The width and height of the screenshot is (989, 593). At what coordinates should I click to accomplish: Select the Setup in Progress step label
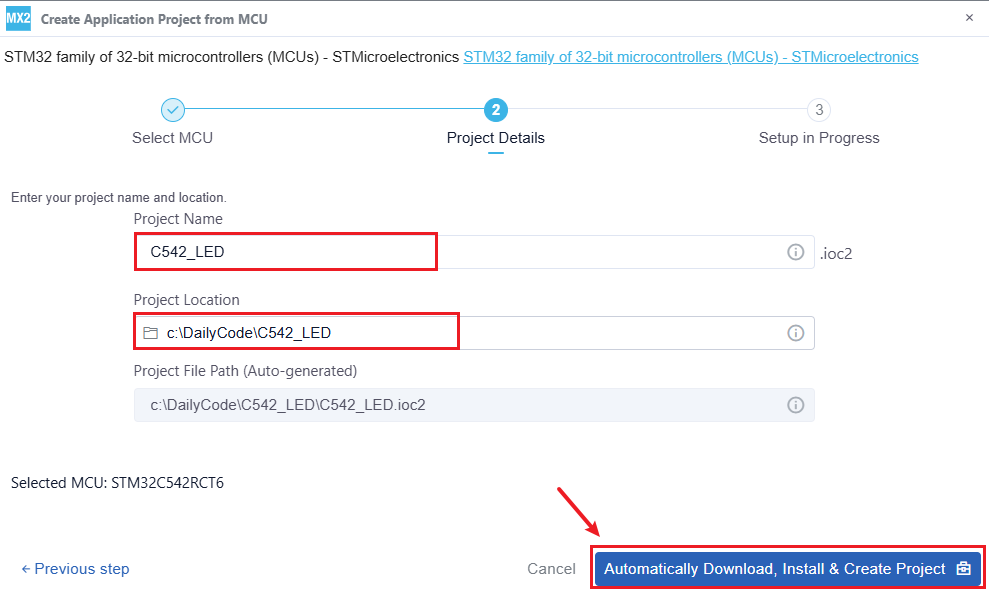pyautogui.click(x=819, y=138)
